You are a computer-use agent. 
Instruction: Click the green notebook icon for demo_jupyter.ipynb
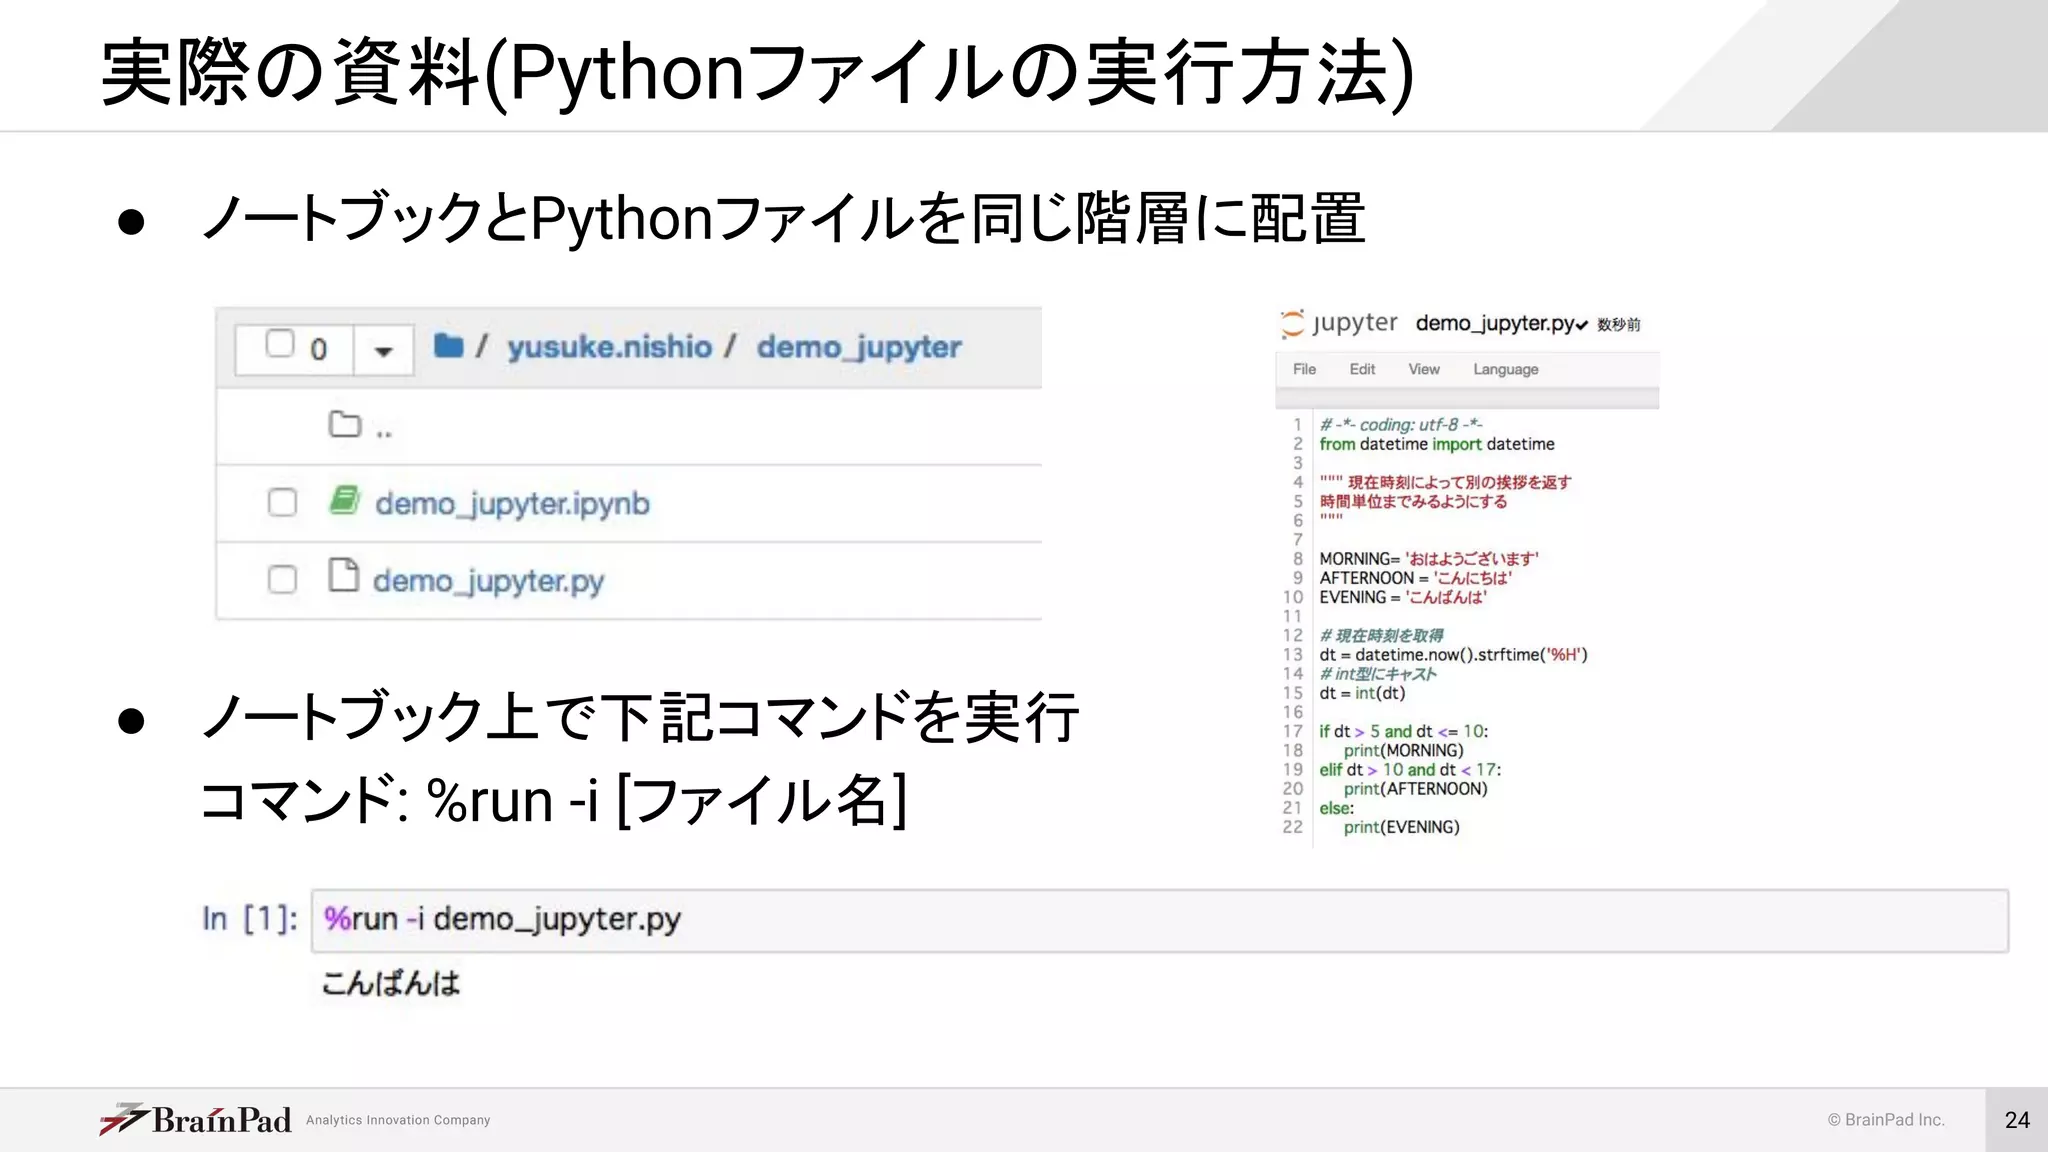(x=345, y=500)
